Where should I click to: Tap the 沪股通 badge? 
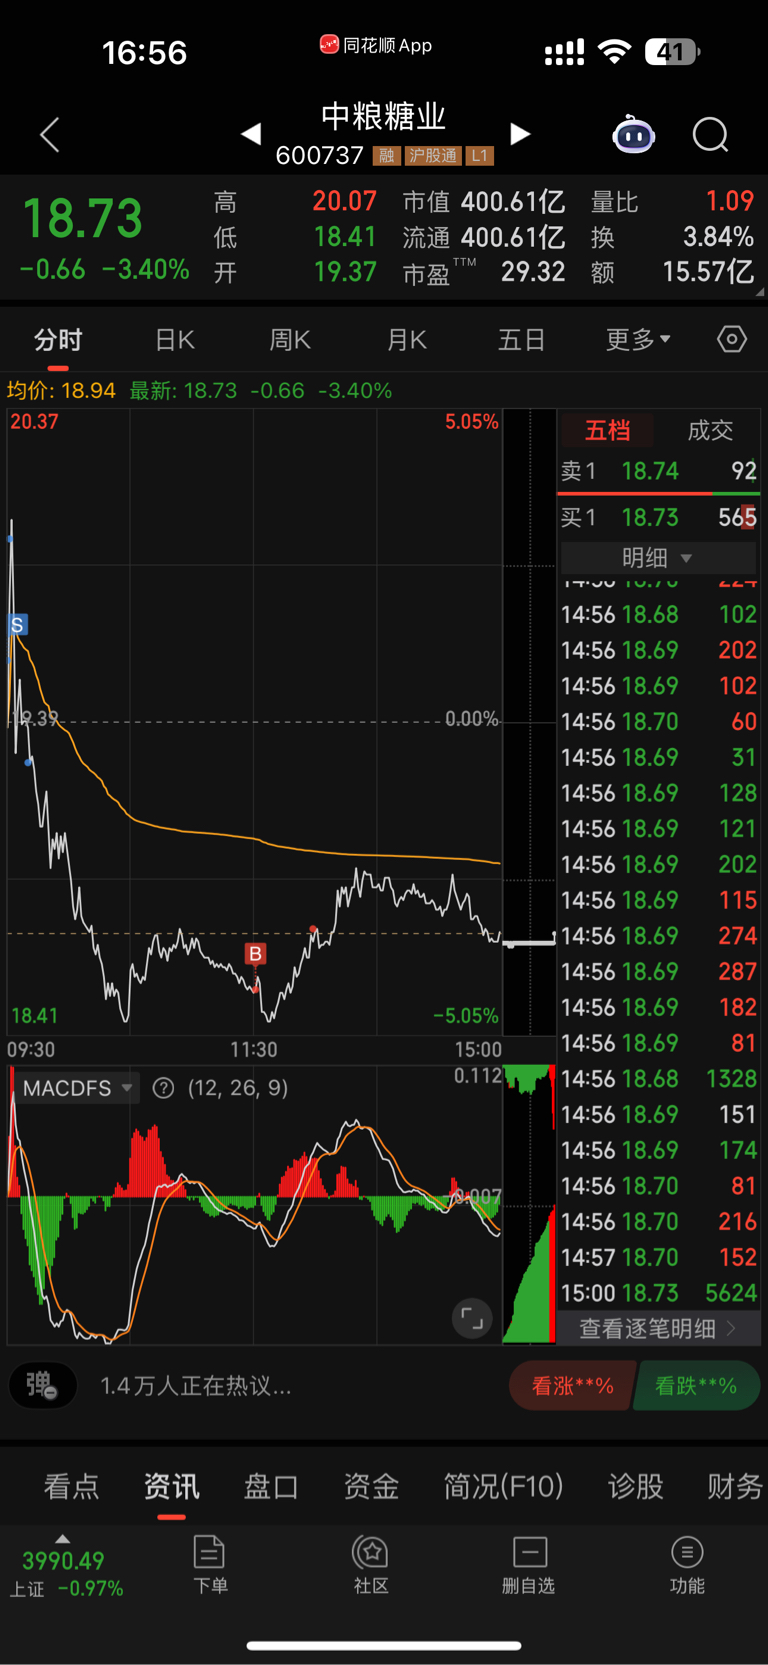[x=433, y=156]
